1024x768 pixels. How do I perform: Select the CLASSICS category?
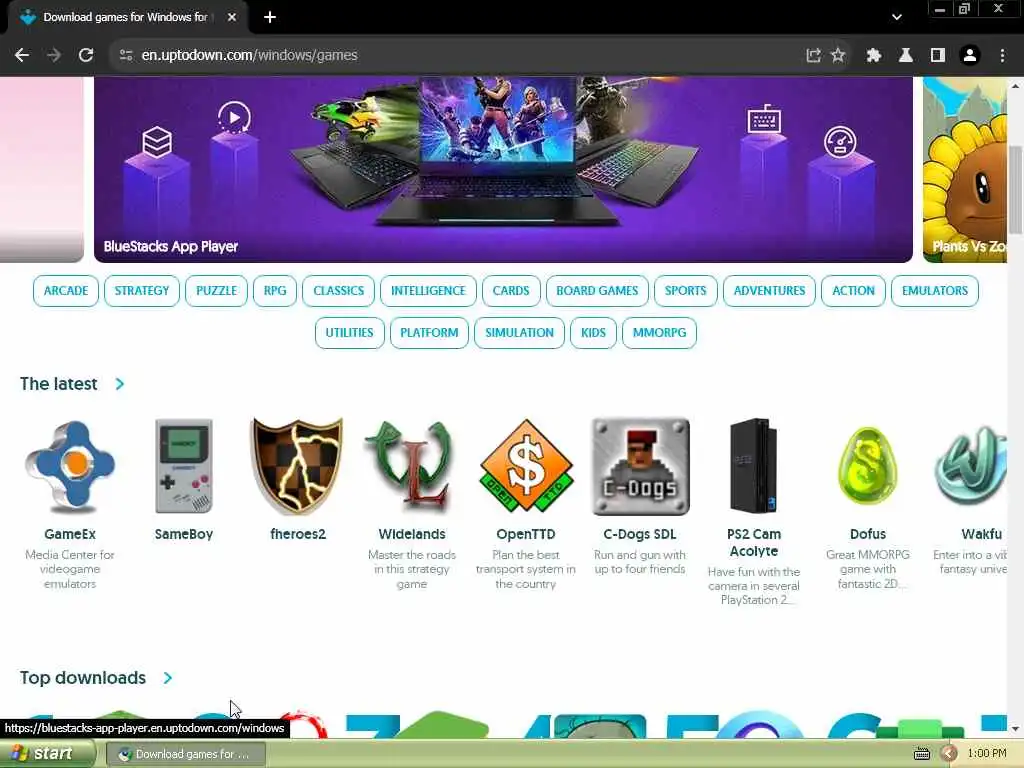(x=338, y=291)
